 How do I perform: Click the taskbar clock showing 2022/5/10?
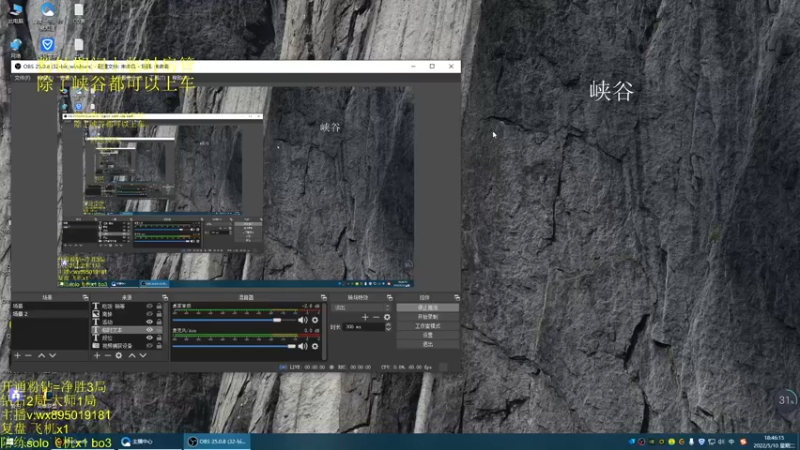tap(775, 441)
